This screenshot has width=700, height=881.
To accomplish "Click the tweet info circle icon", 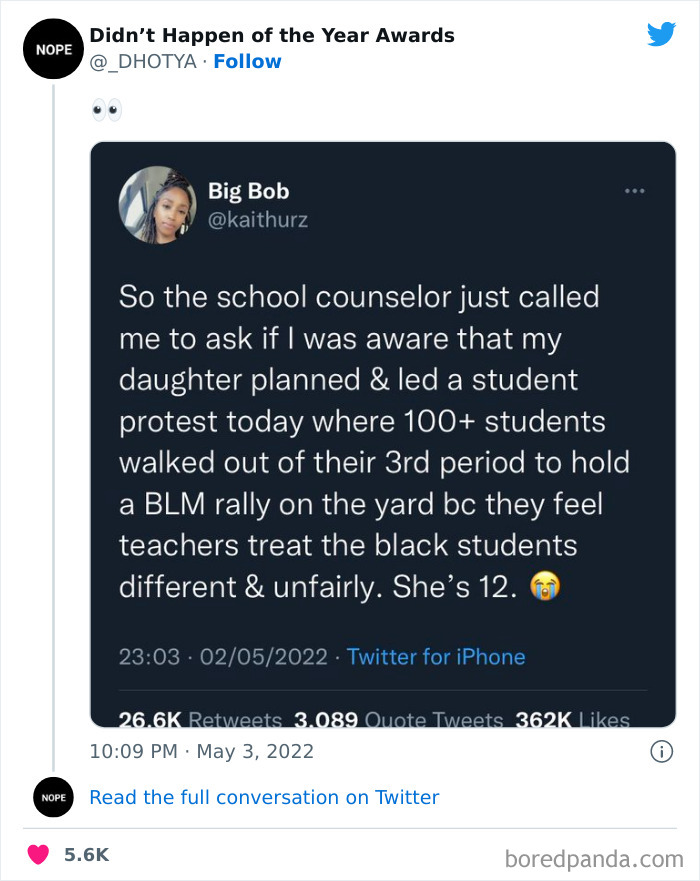I will click(x=661, y=751).
